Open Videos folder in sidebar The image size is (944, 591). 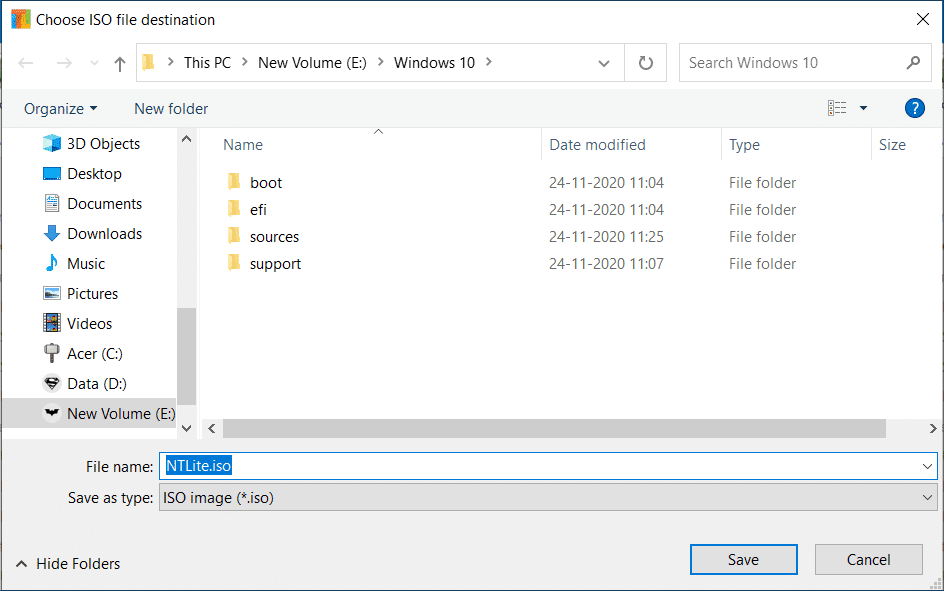pos(90,324)
